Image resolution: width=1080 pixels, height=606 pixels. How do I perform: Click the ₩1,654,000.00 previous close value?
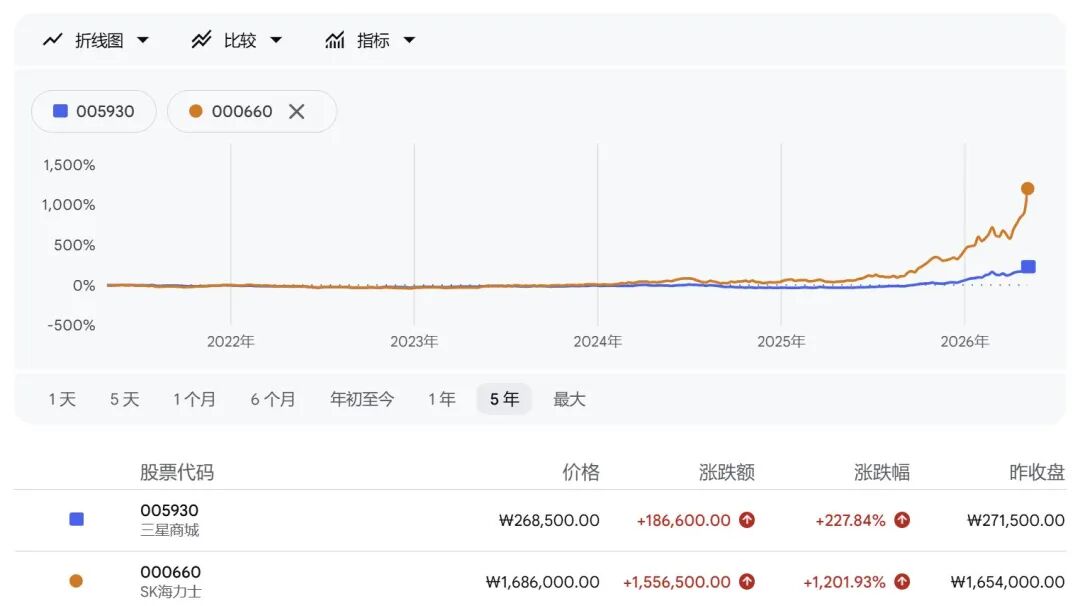[x=1008, y=583]
